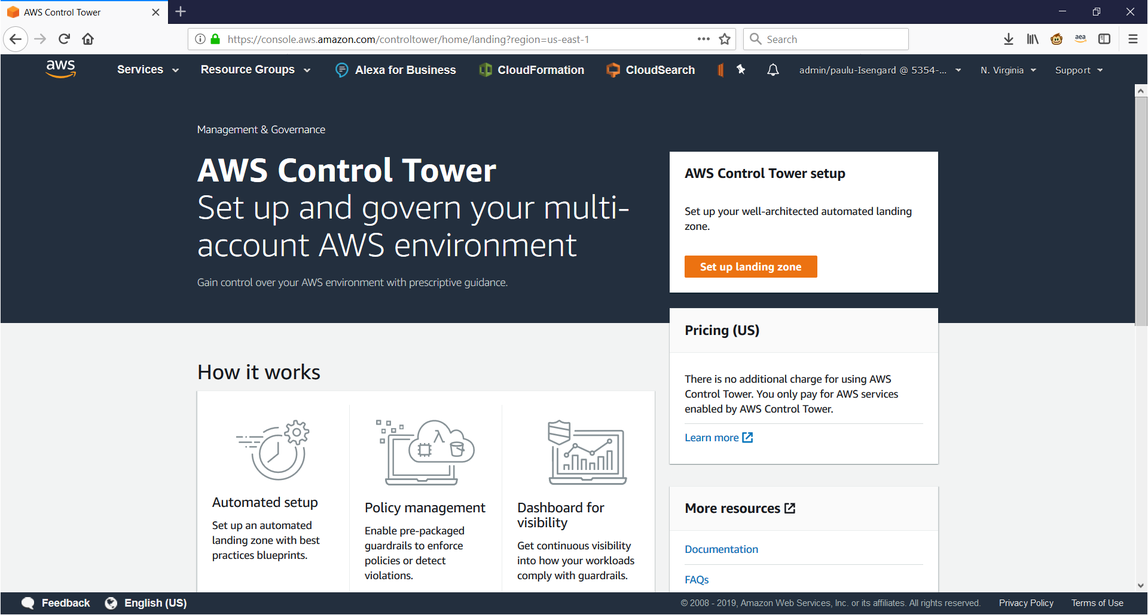Reload the page with refresh icon

[x=64, y=39]
